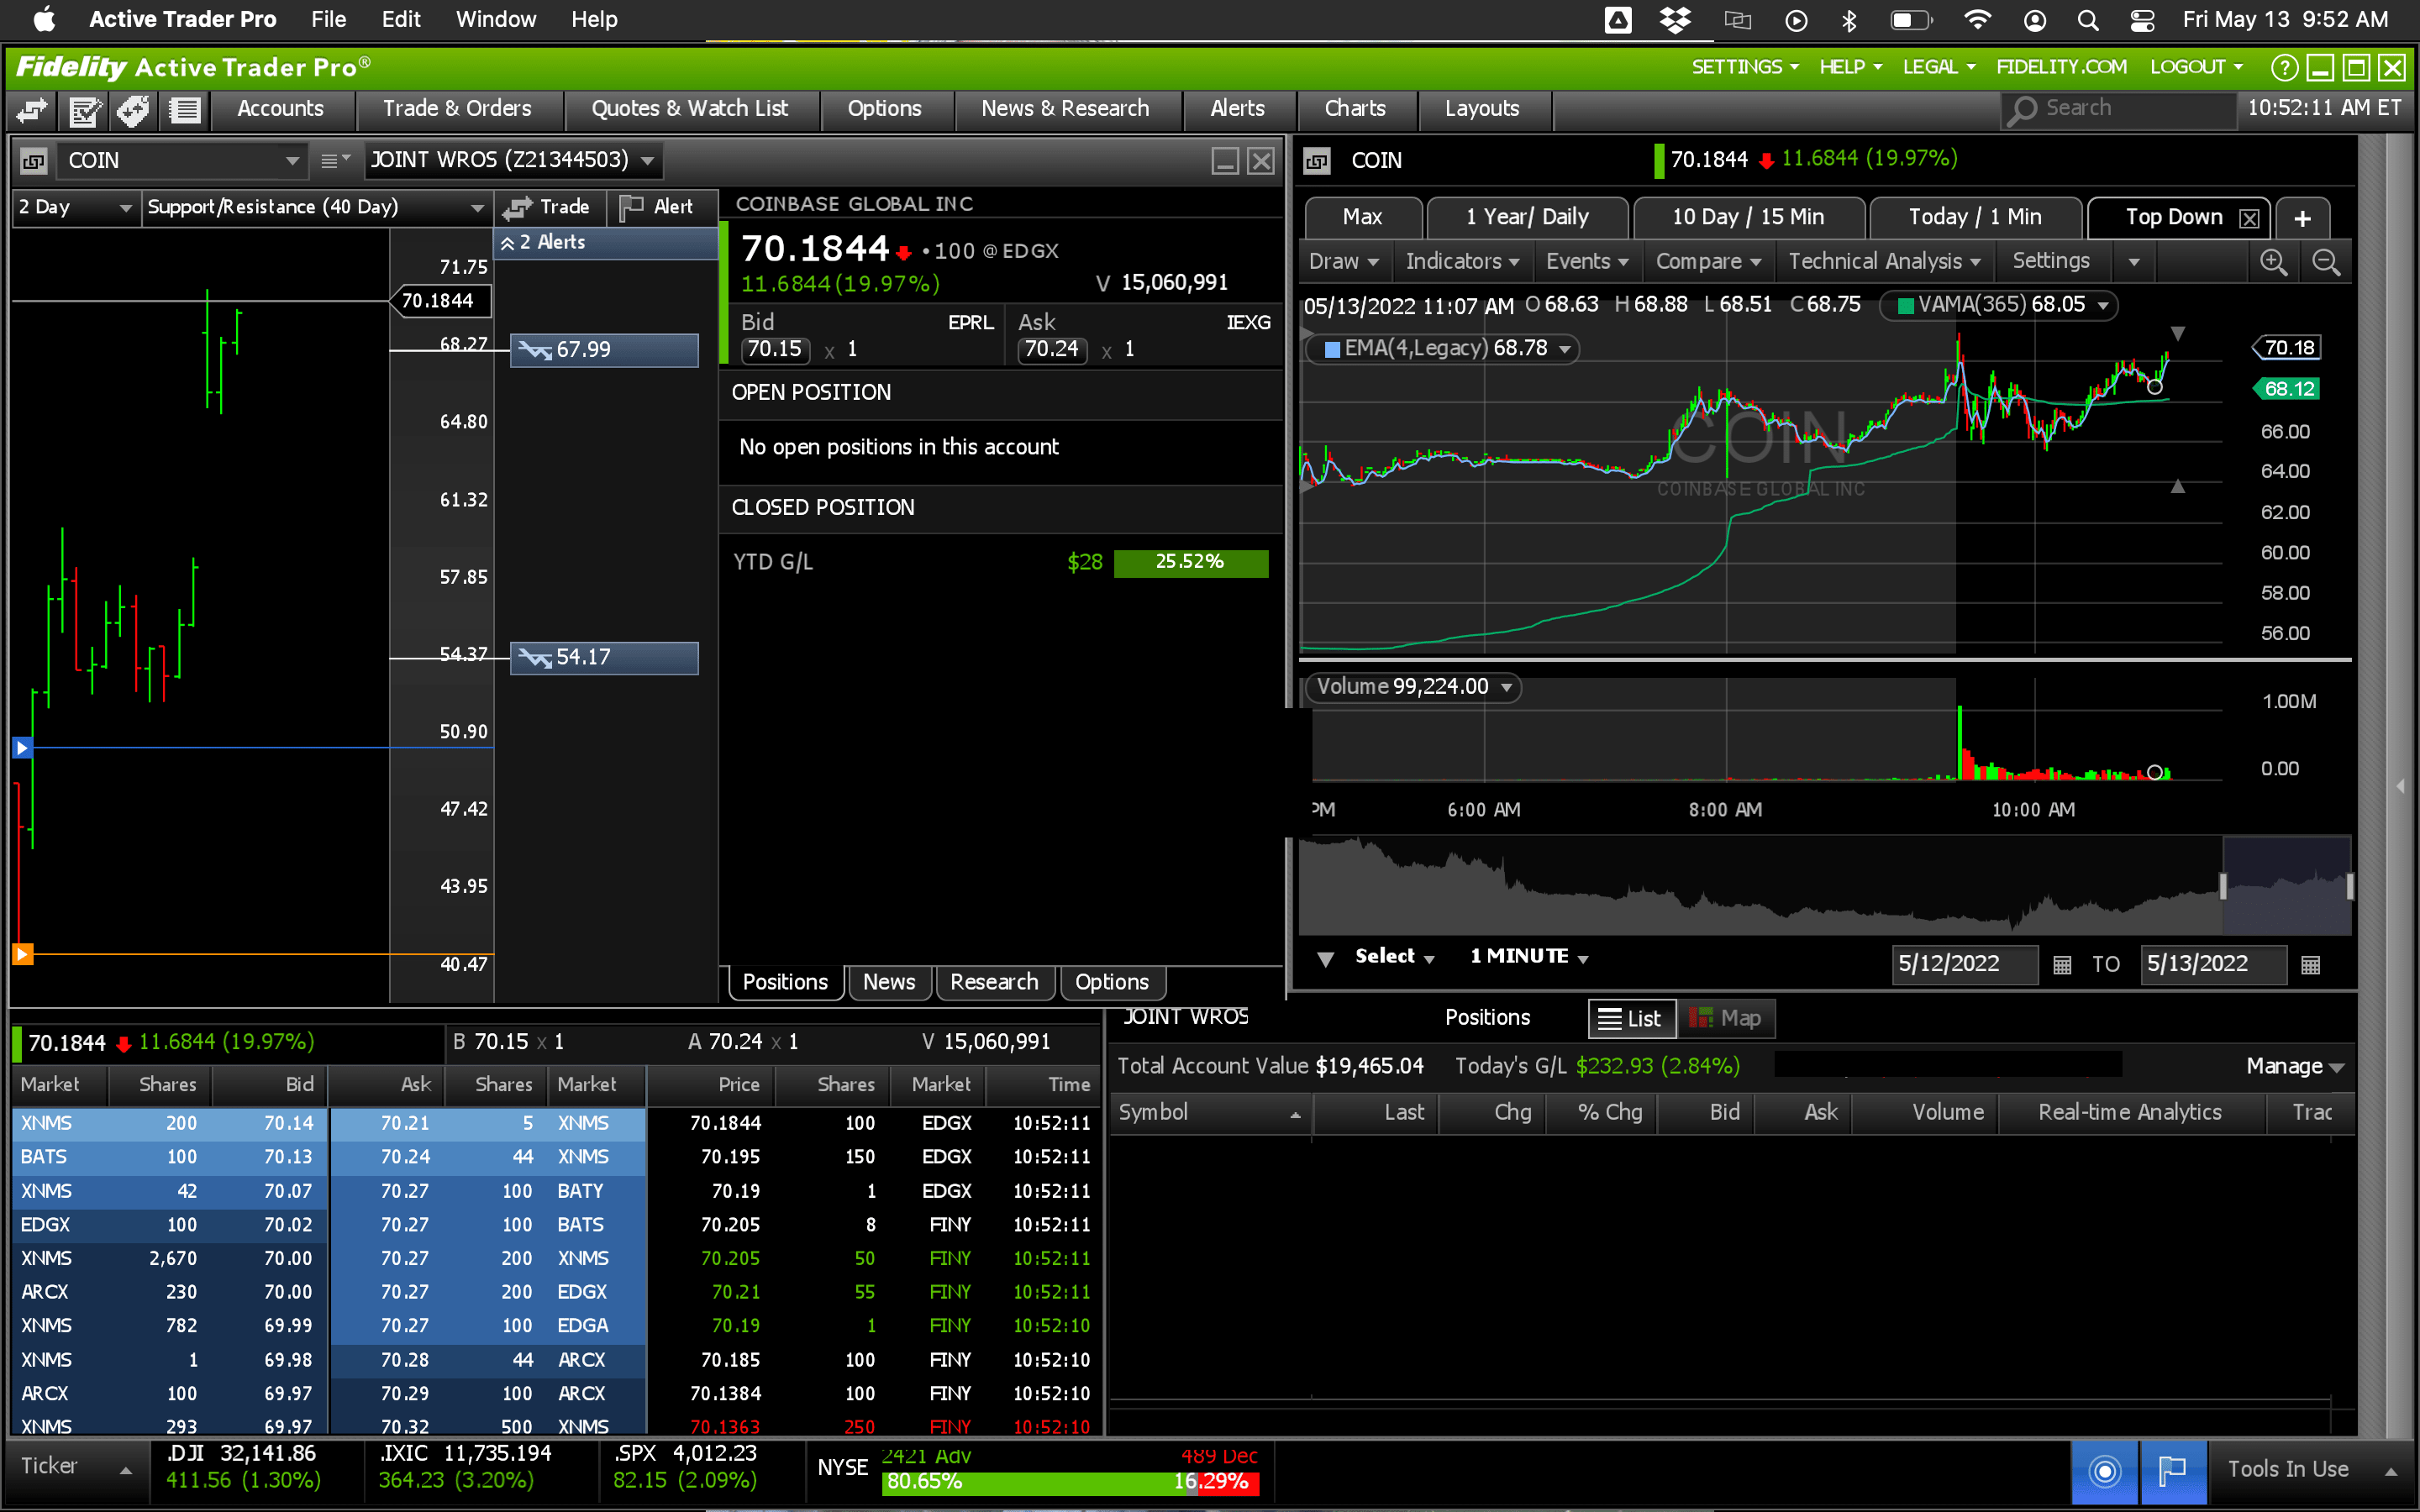
Task: Open the calendar icon next to 5/12/2022
Action: click(2061, 965)
